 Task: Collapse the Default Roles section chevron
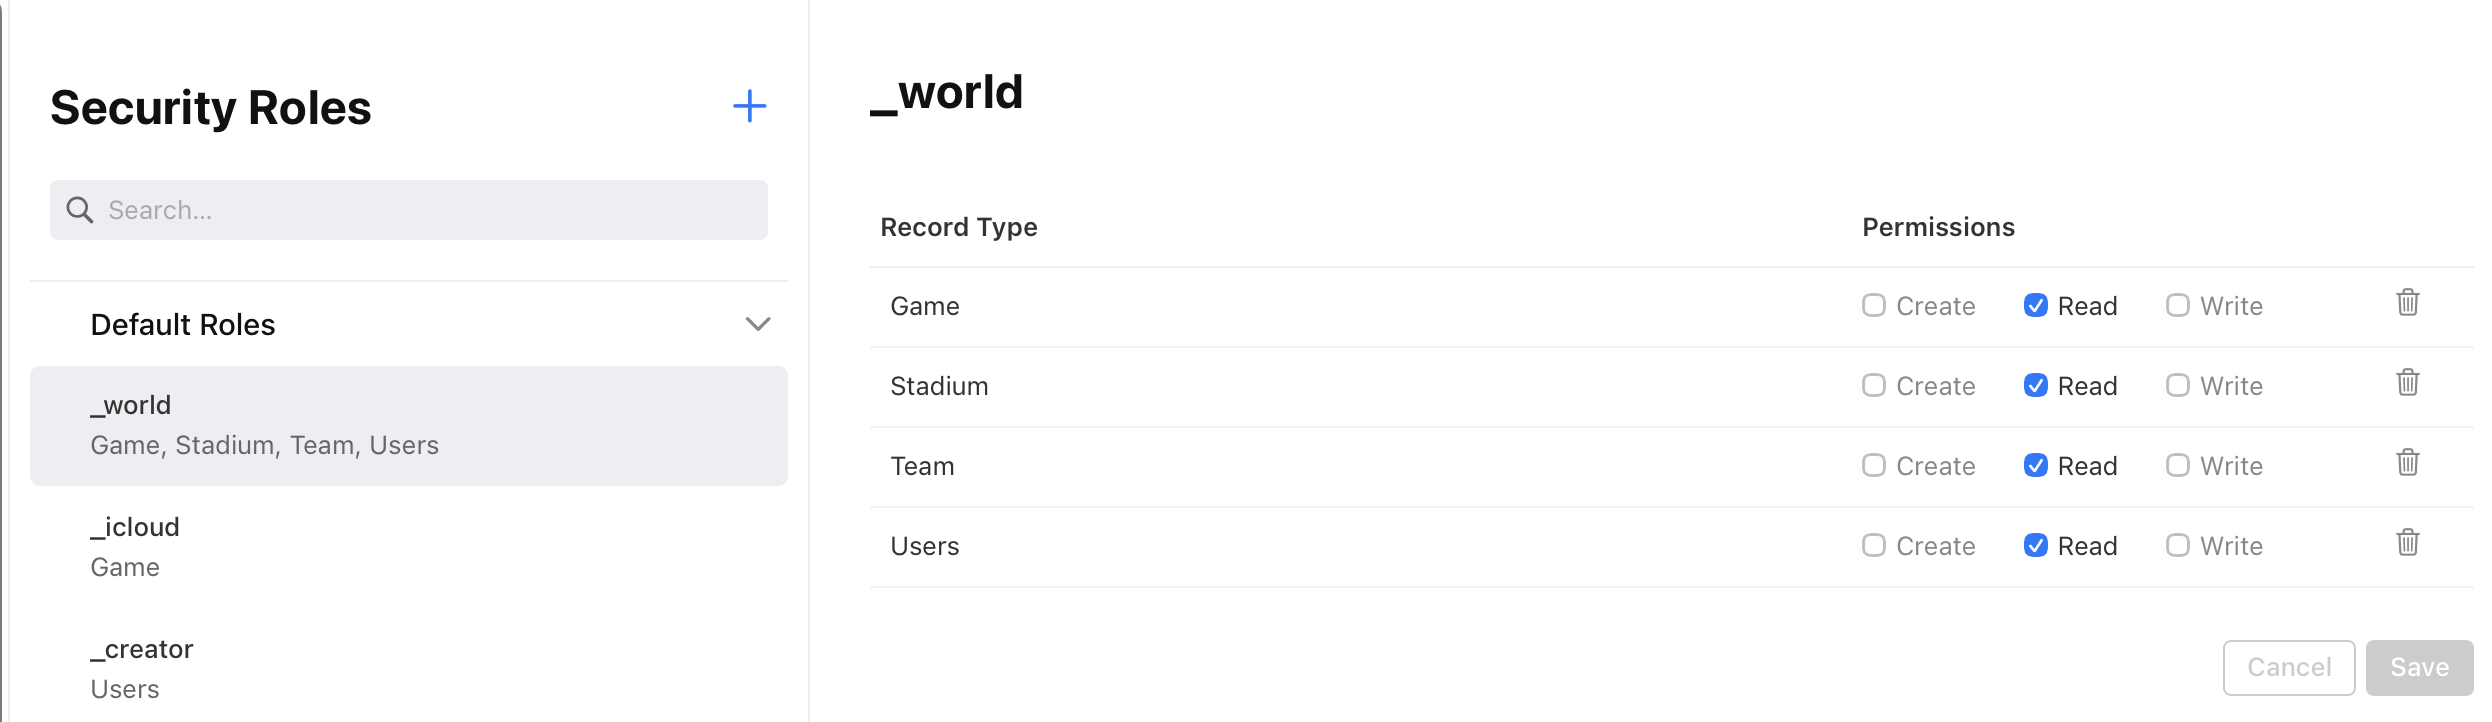pyautogui.click(x=758, y=324)
